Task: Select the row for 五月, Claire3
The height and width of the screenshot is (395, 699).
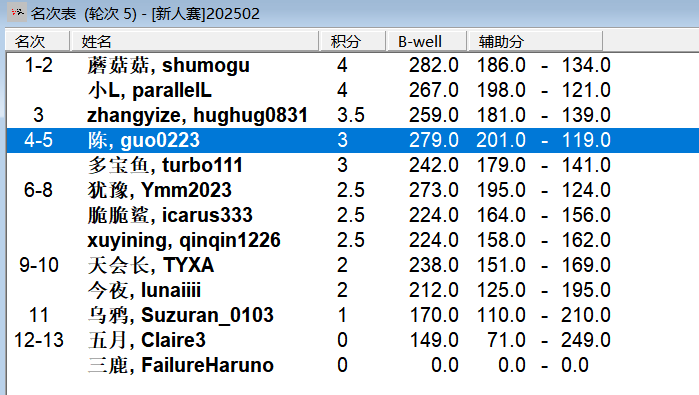Action: [x=353, y=340]
